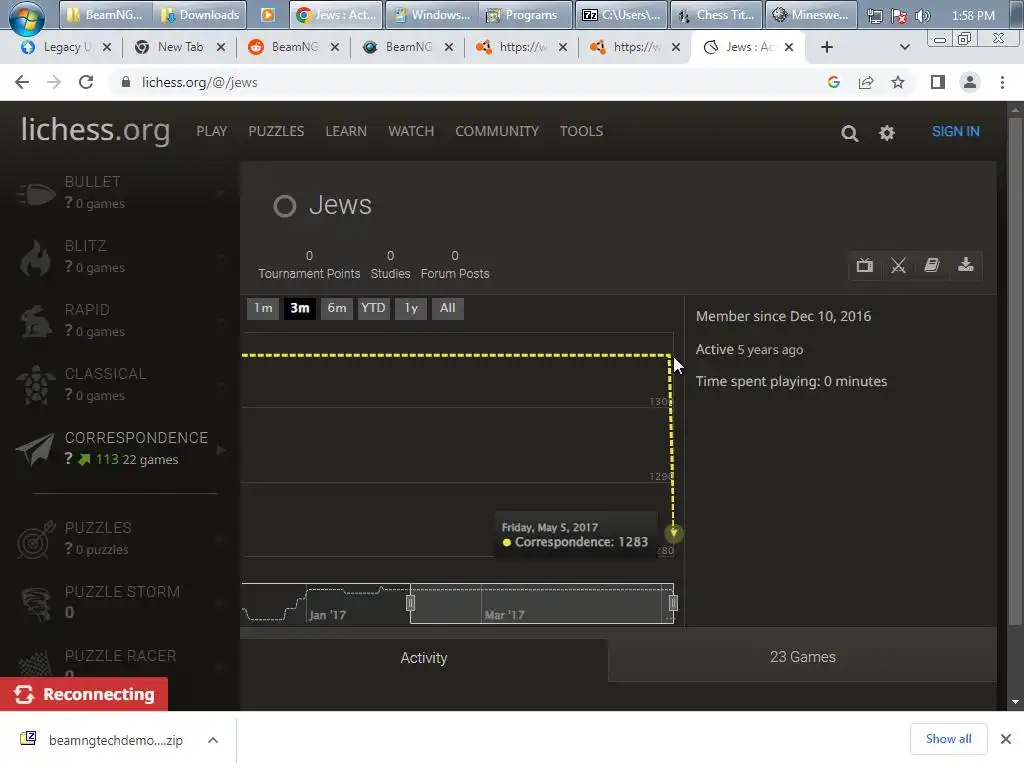Open volume control in system tray
Screen dimensions: 1024x768
[x=923, y=16]
